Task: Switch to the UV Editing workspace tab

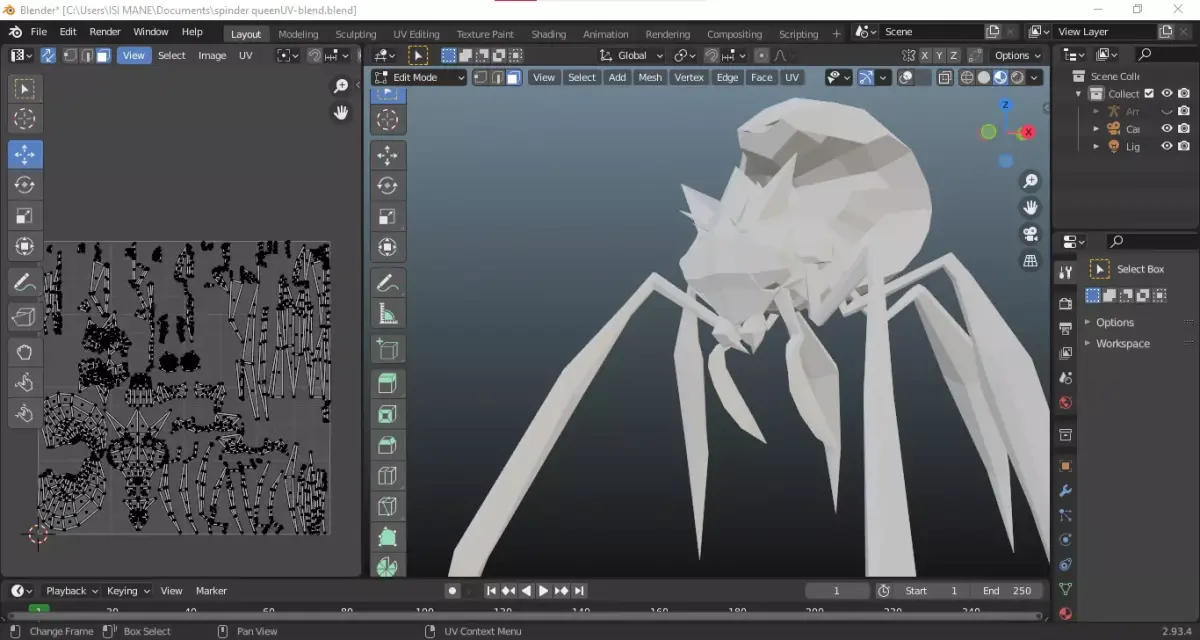Action: [416, 34]
